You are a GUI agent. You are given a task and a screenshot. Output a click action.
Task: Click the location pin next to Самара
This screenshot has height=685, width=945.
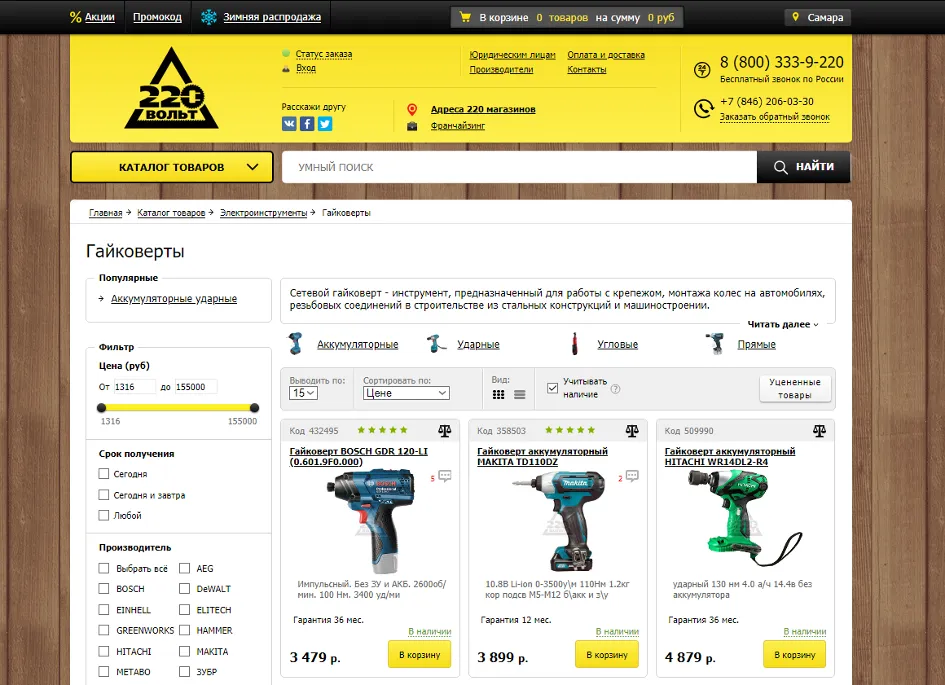pos(796,17)
